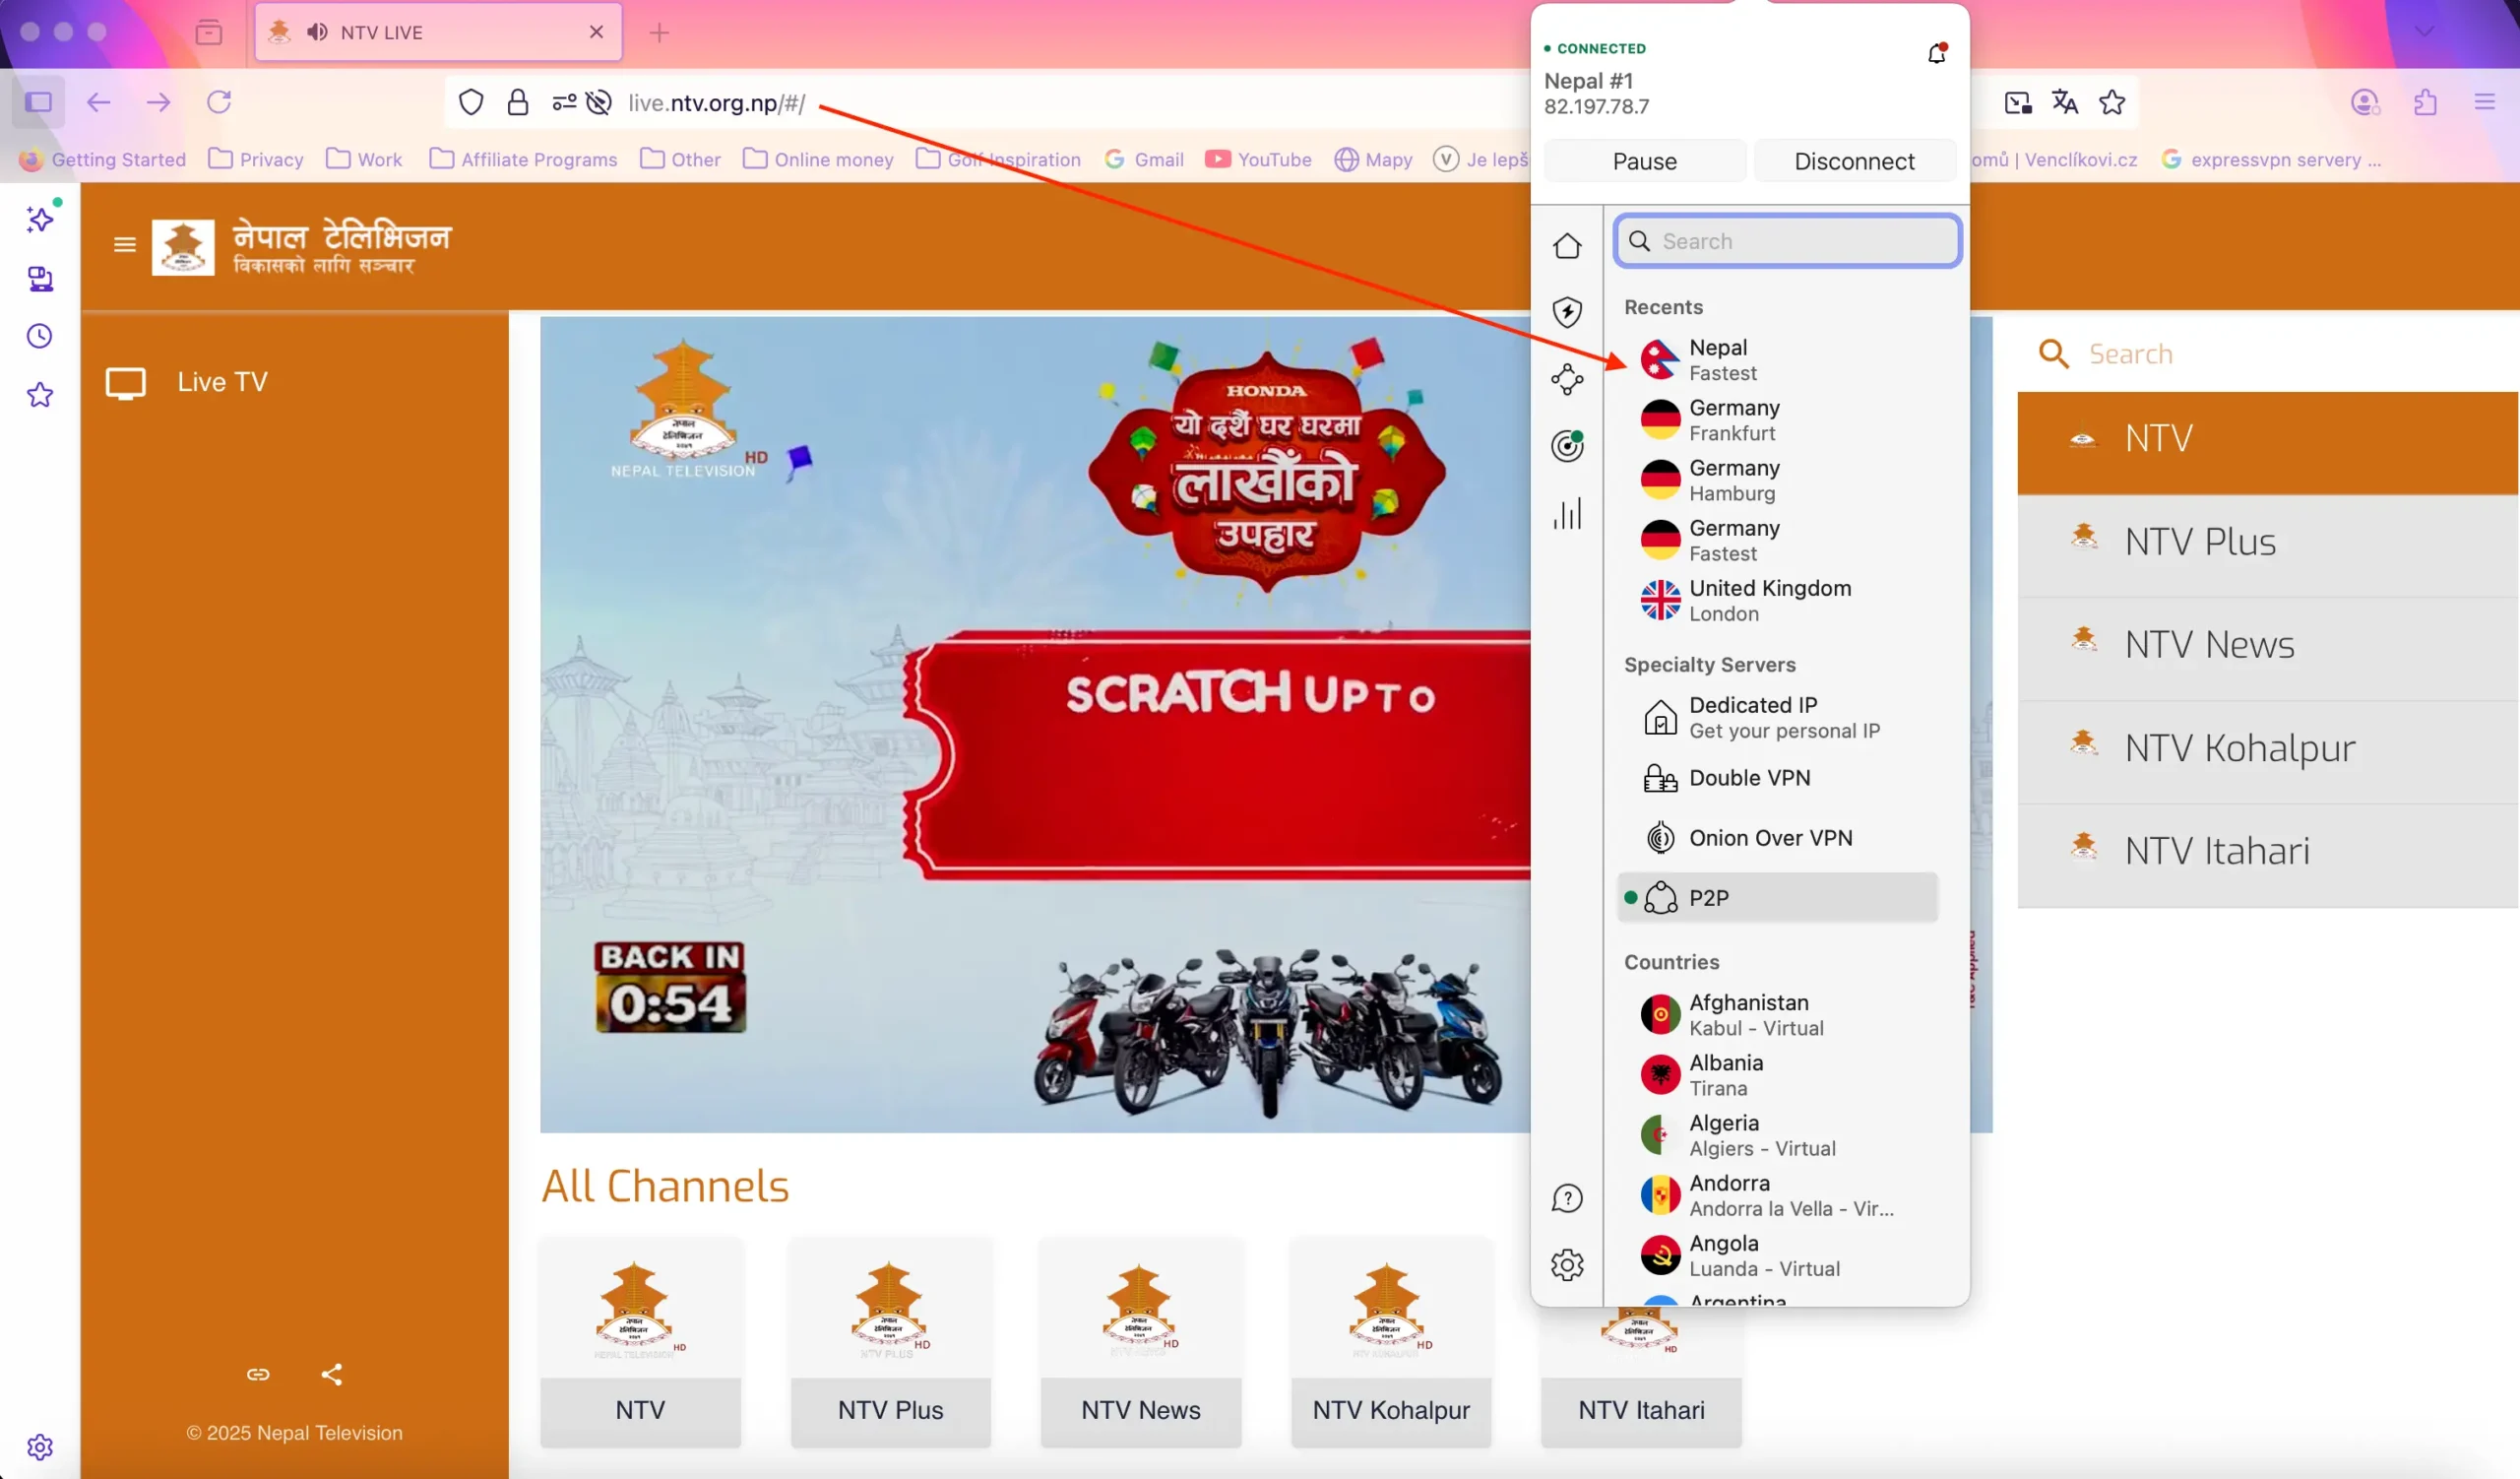The image size is (2520, 1479).
Task: Open browser sidebar settings gear at bottom
Action: pyautogui.click(x=40, y=1447)
